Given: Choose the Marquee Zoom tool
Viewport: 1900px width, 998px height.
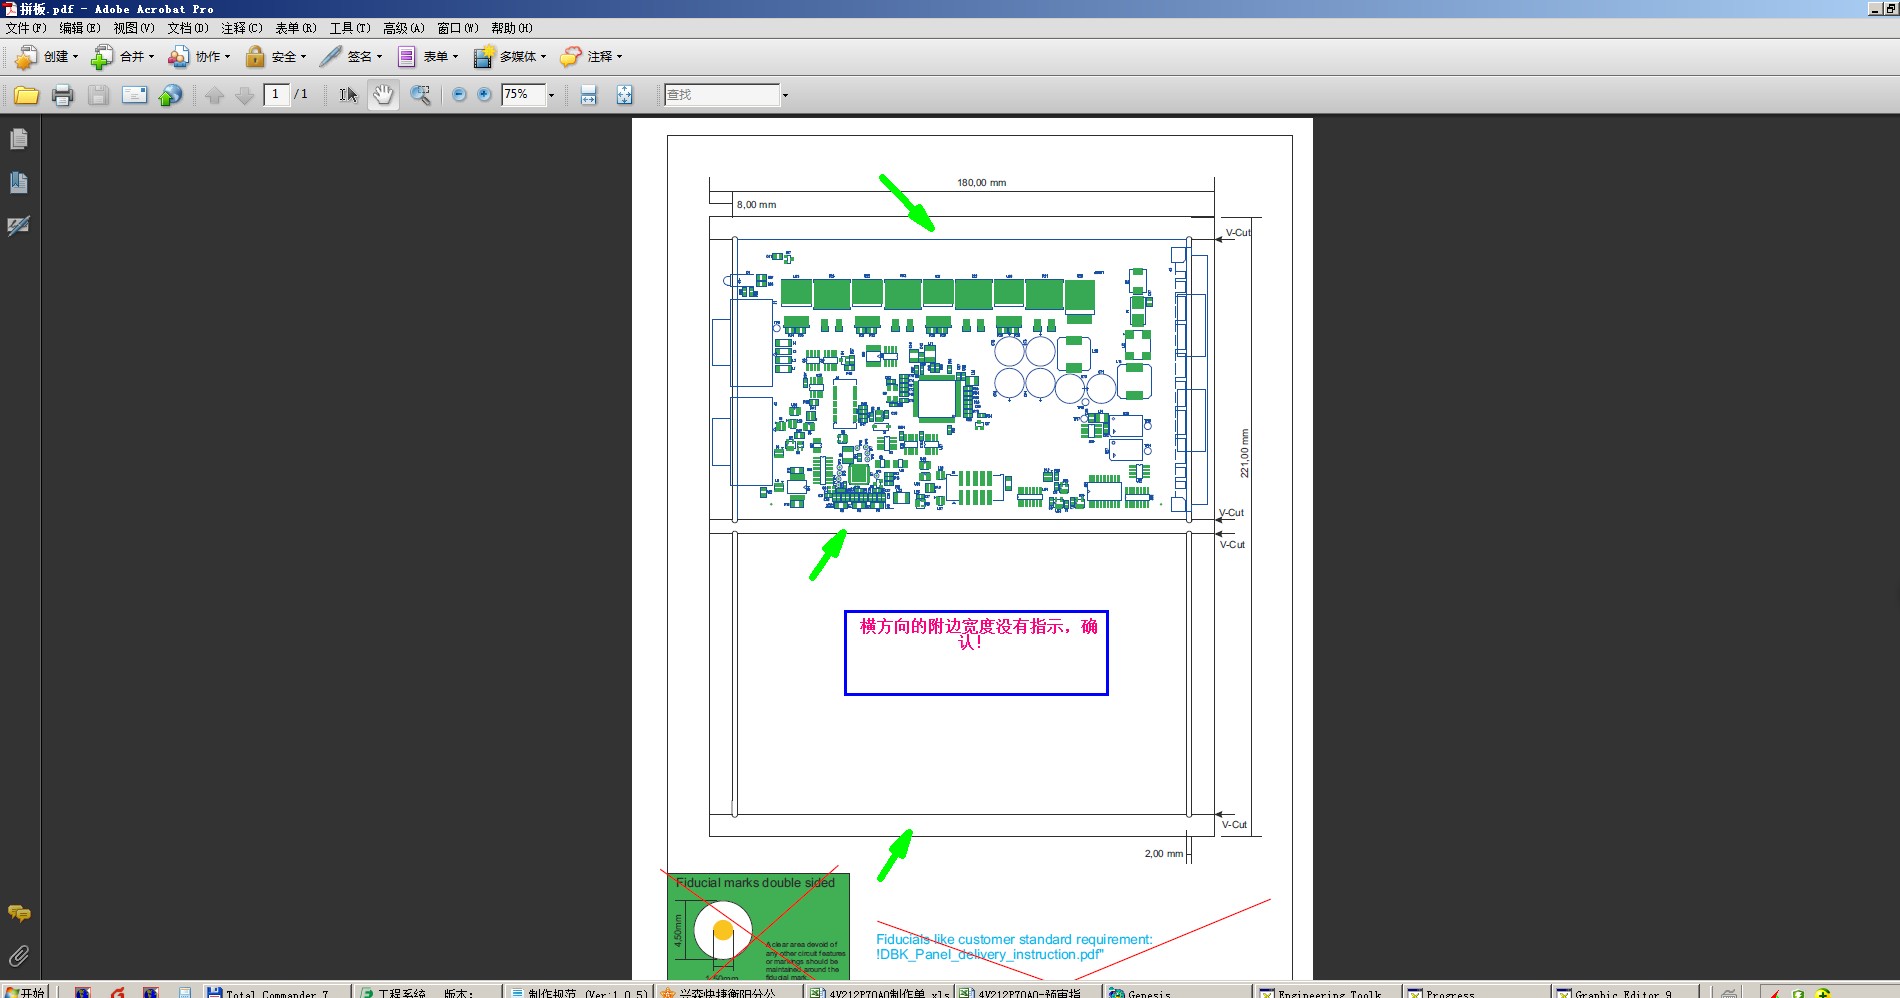Looking at the screenshot, I should pos(420,95).
